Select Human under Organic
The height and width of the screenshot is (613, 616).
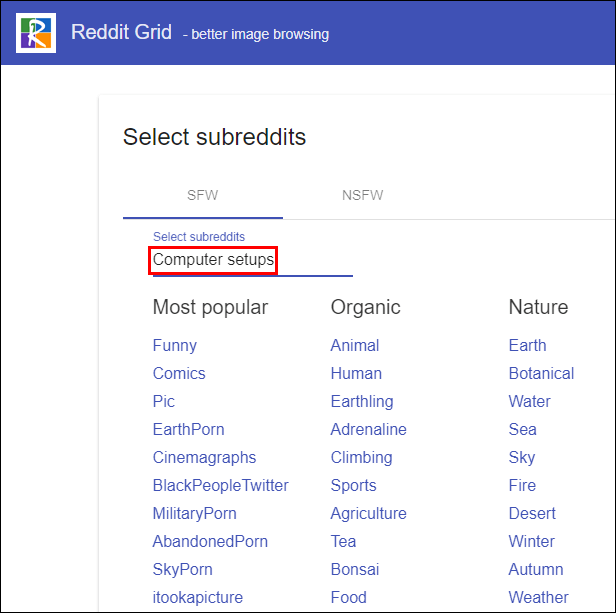point(356,374)
